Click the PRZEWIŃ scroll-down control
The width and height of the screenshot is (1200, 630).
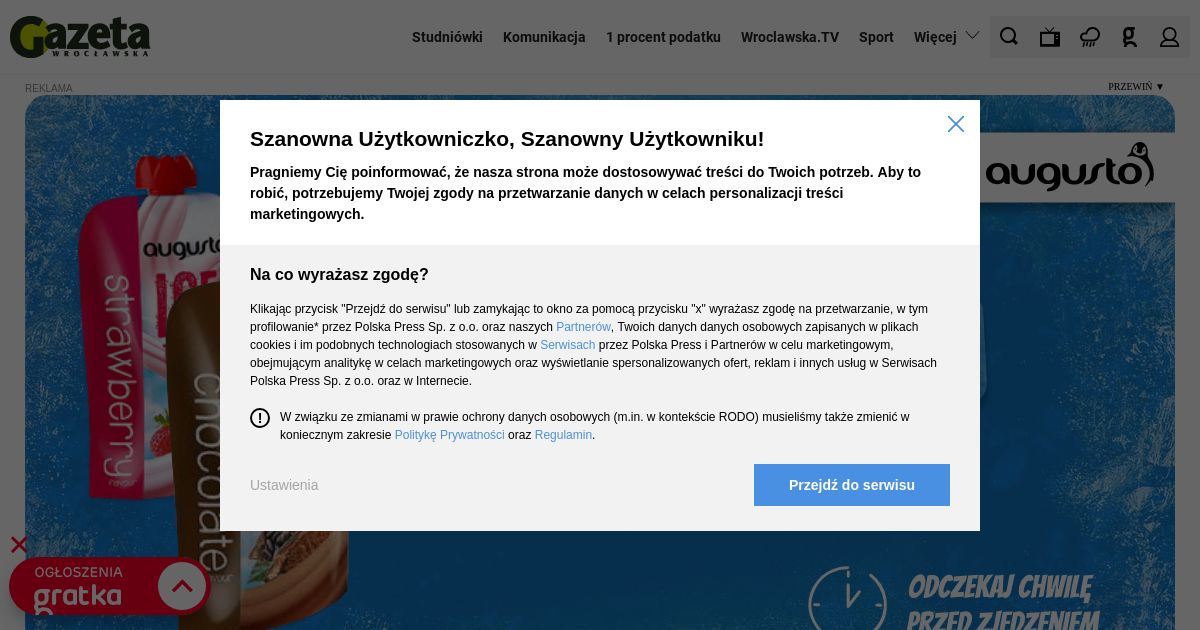point(1136,87)
